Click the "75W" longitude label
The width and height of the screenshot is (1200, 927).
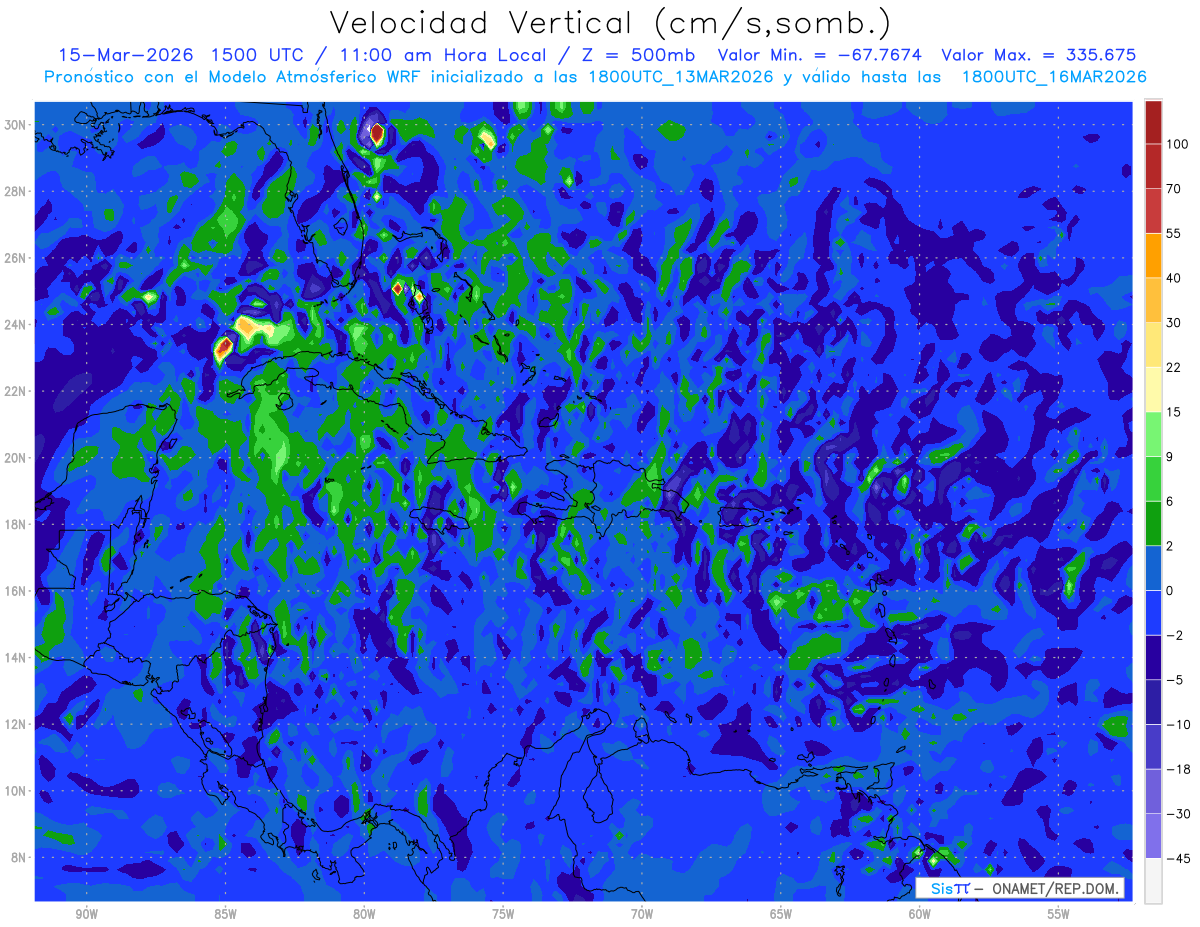pos(503,914)
